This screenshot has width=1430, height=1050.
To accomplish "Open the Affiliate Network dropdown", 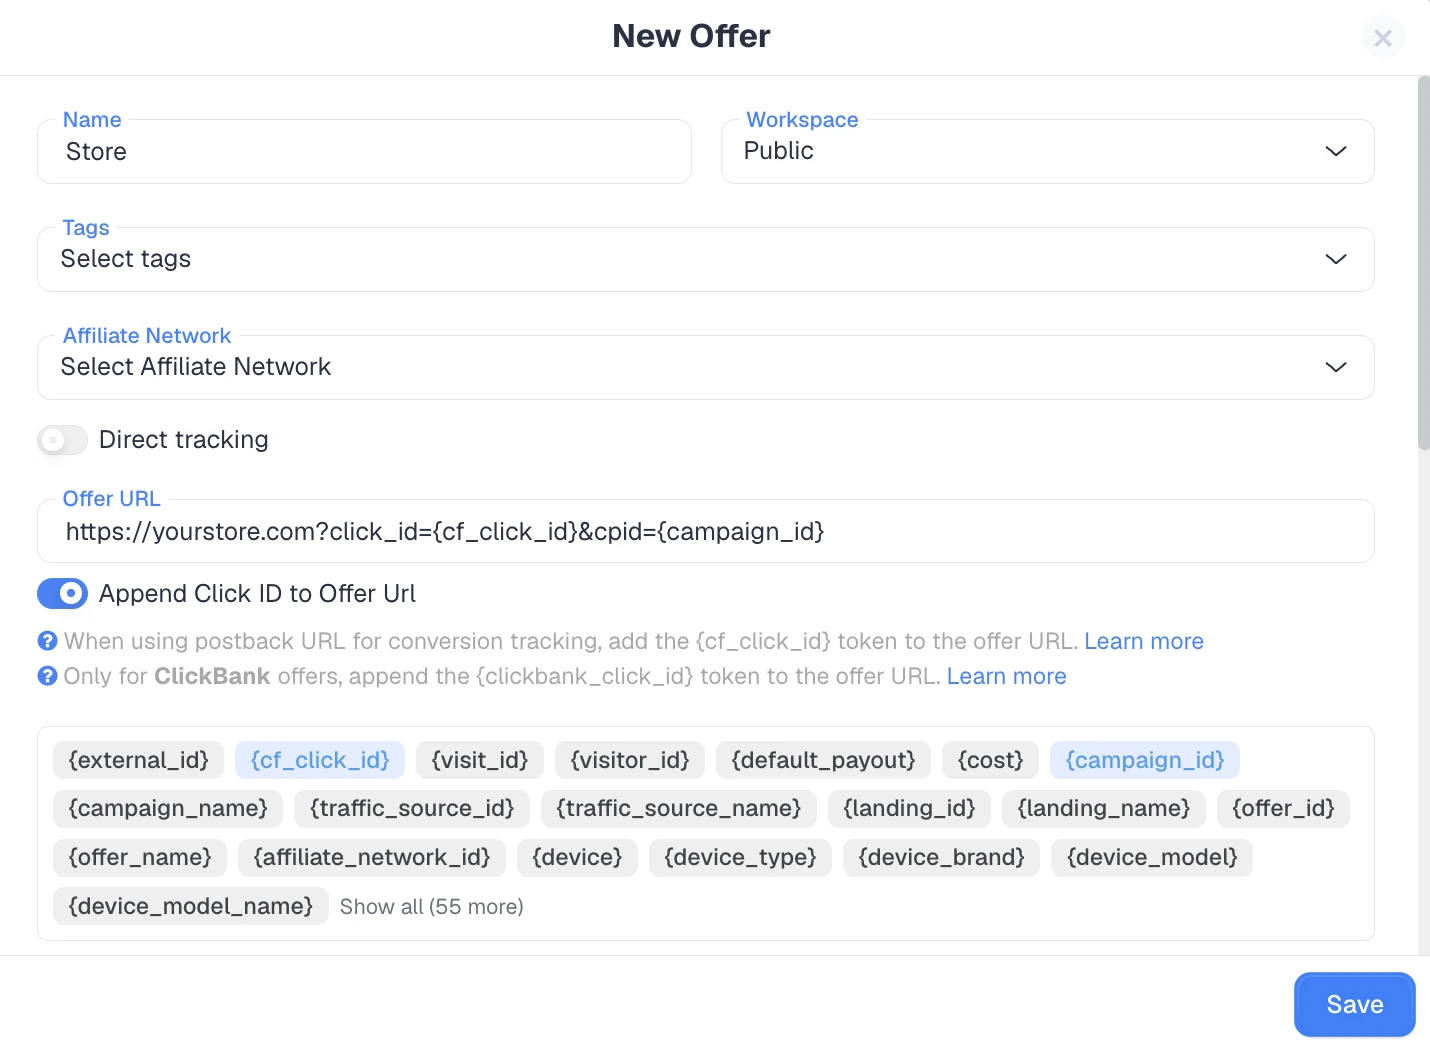I will pos(705,367).
